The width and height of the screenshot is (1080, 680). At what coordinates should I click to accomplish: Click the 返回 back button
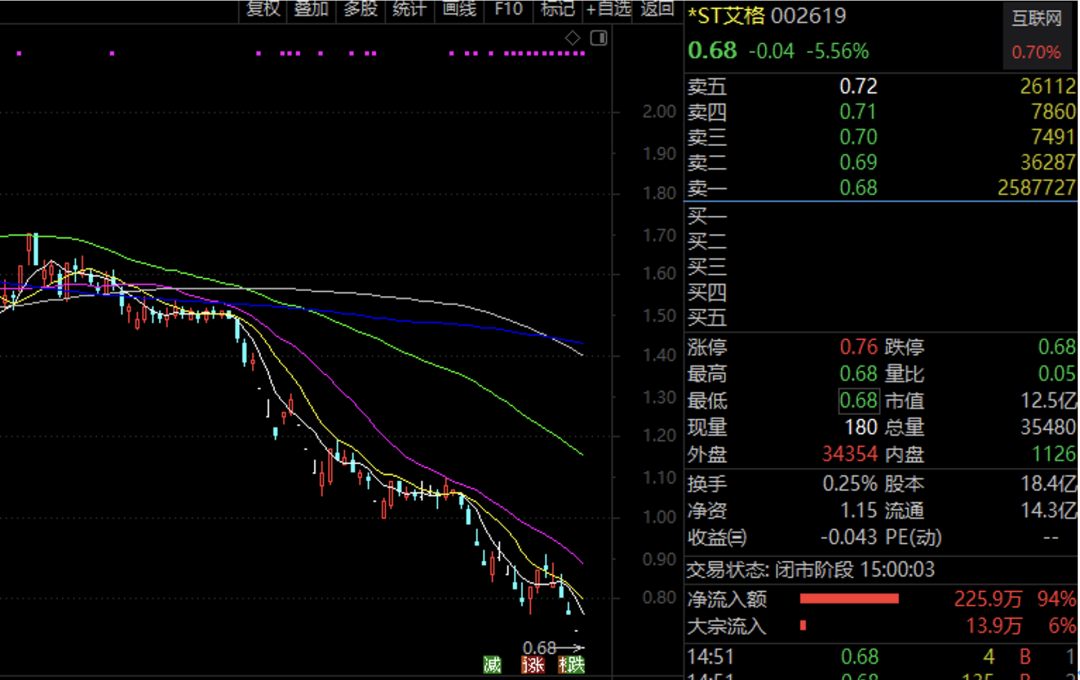coord(657,10)
